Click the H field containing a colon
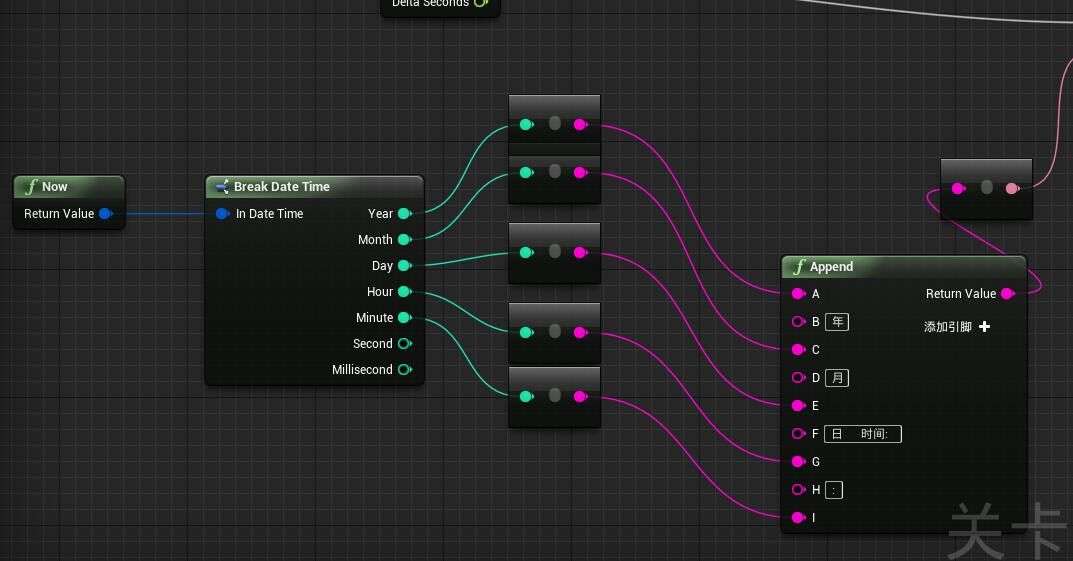This screenshot has height=561, width=1073. point(834,489)
